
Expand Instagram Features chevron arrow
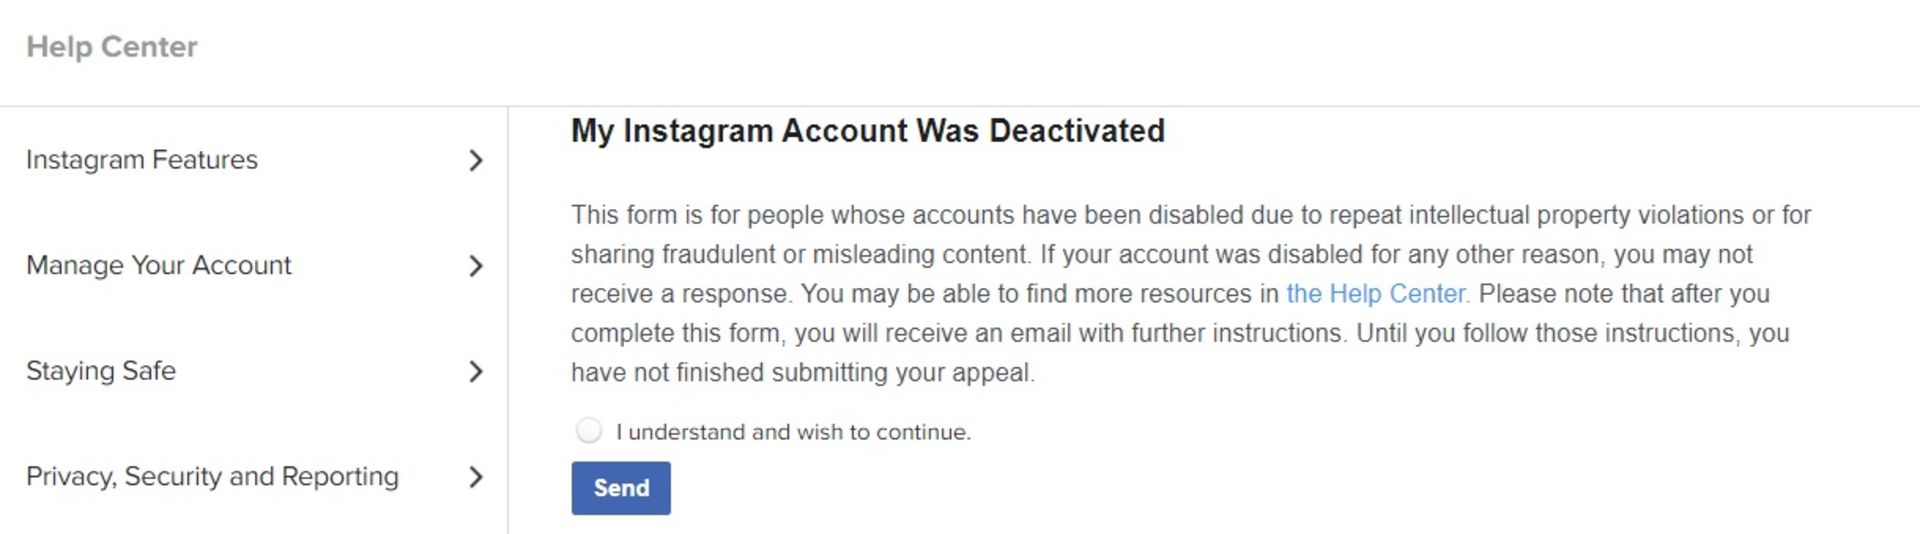coord(476,161)
